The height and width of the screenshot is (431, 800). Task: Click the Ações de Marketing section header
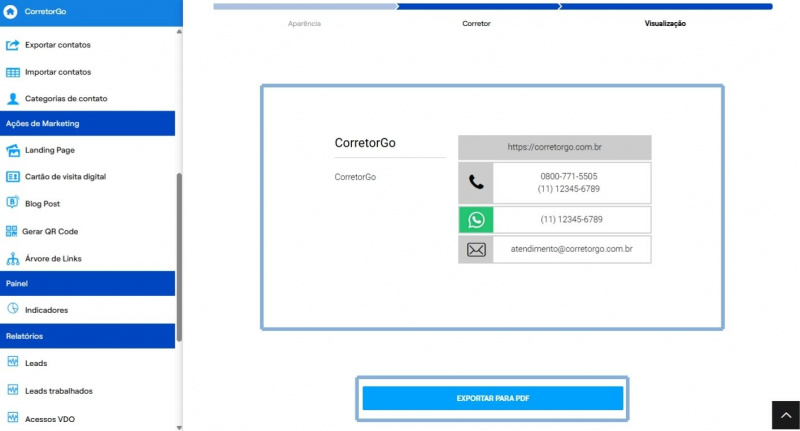[87, 123]
